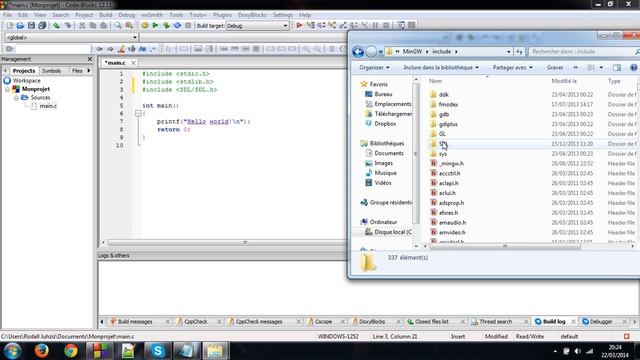Go back in the Explorer window
The height and width of the screenshot is (360, 640).
click(x=358, y=52)
